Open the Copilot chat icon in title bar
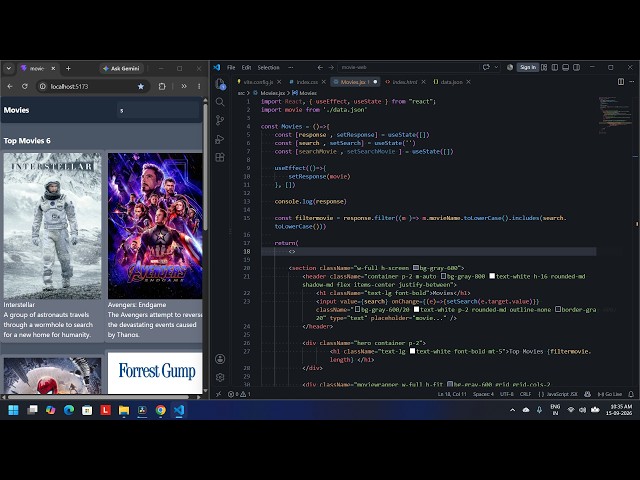 486,67
